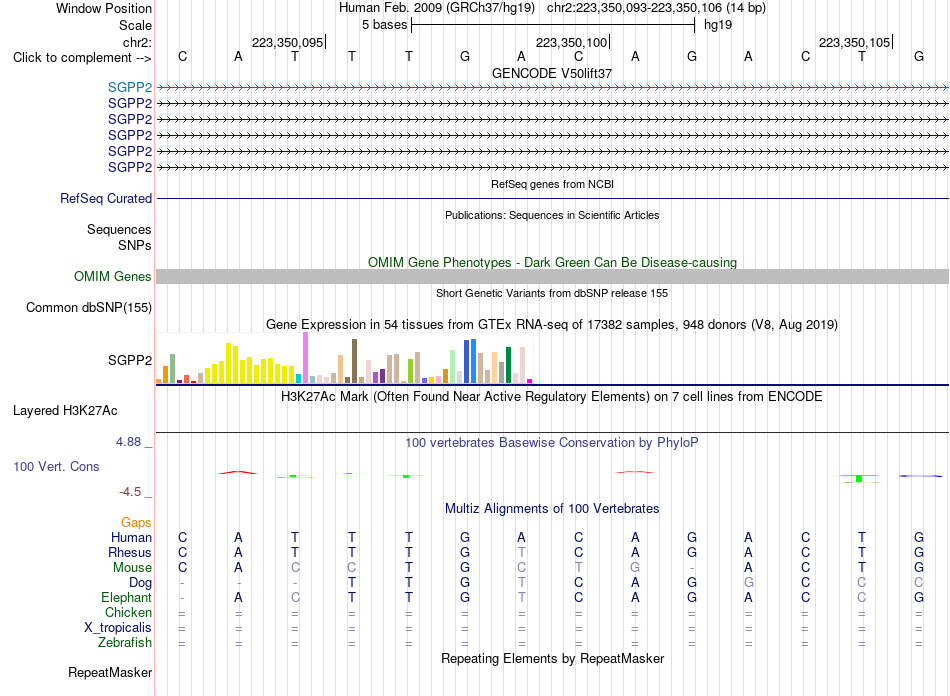Select the Zebrafish species label
The width and height of the screenshot is (950, 696).
pyautogui.click(x=125, y=642)
